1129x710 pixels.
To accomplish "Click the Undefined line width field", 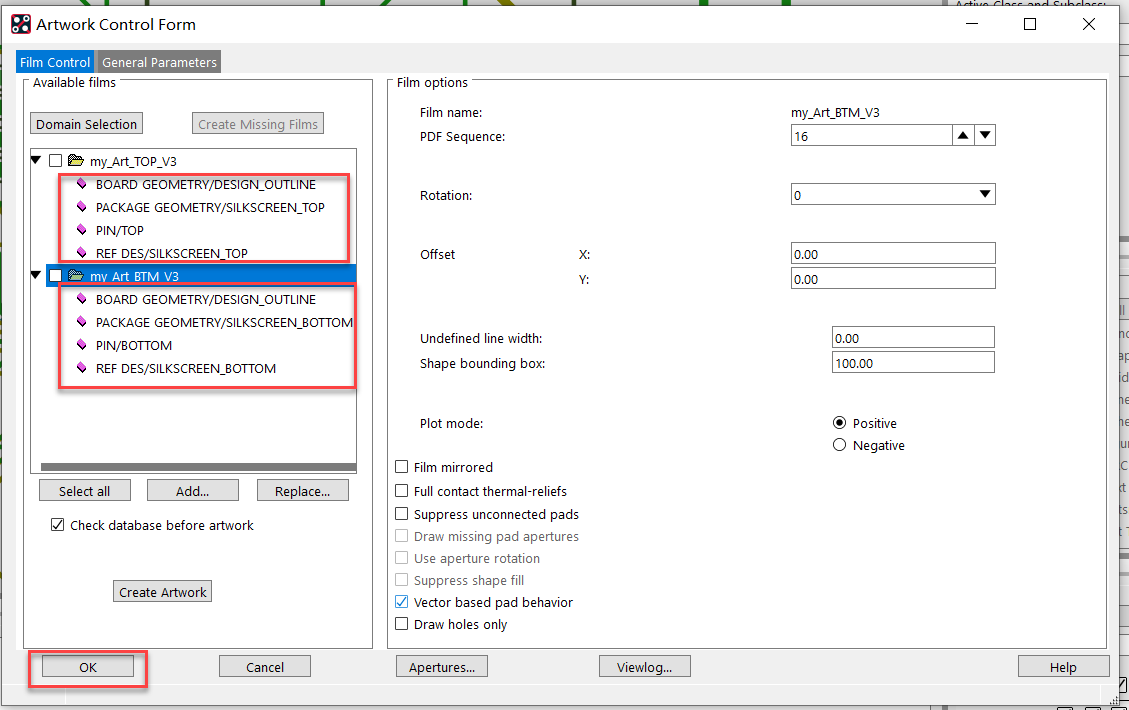I will 912,338.
